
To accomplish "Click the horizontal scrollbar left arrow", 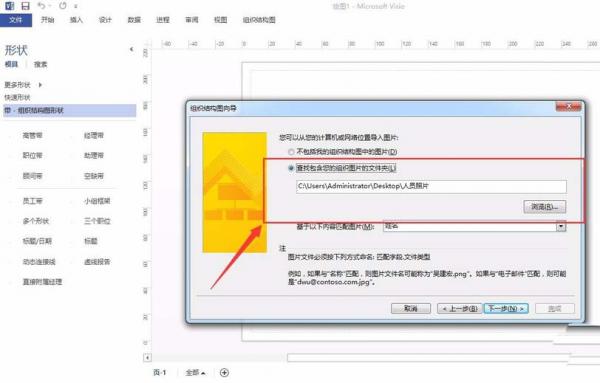I will pos(147,358).
